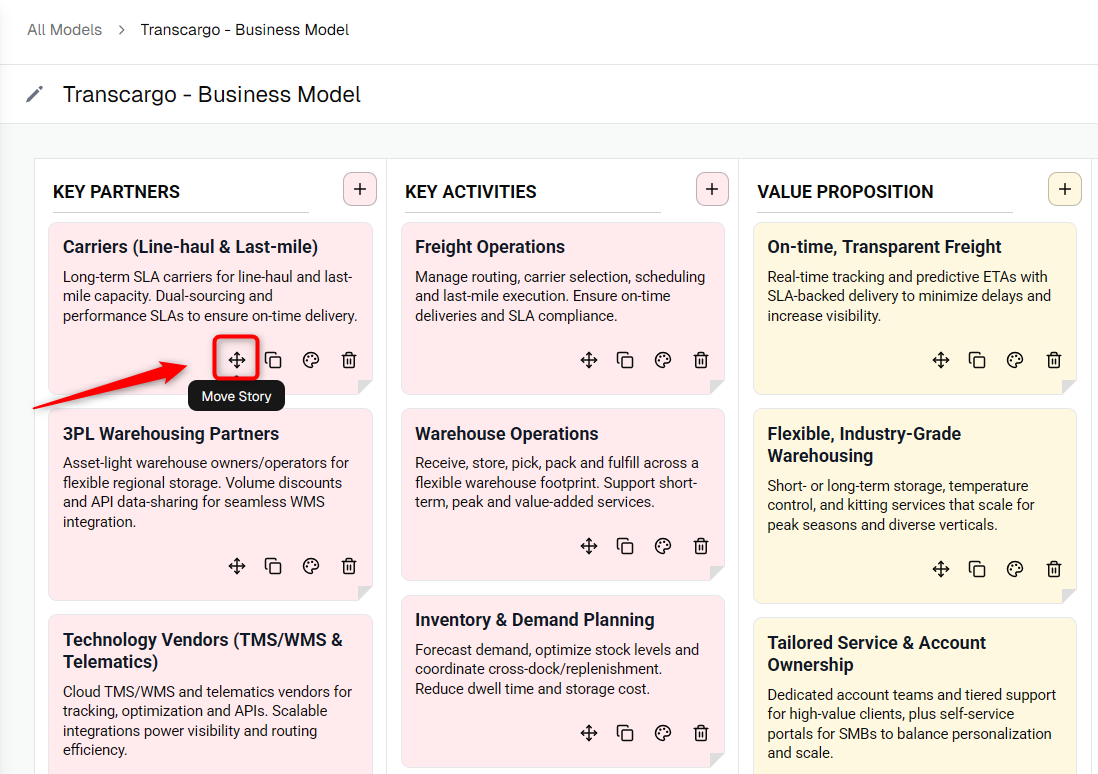Duplicate the Freight Operations card
Screen dimensions: 1098x774
[x=625, y=360]
